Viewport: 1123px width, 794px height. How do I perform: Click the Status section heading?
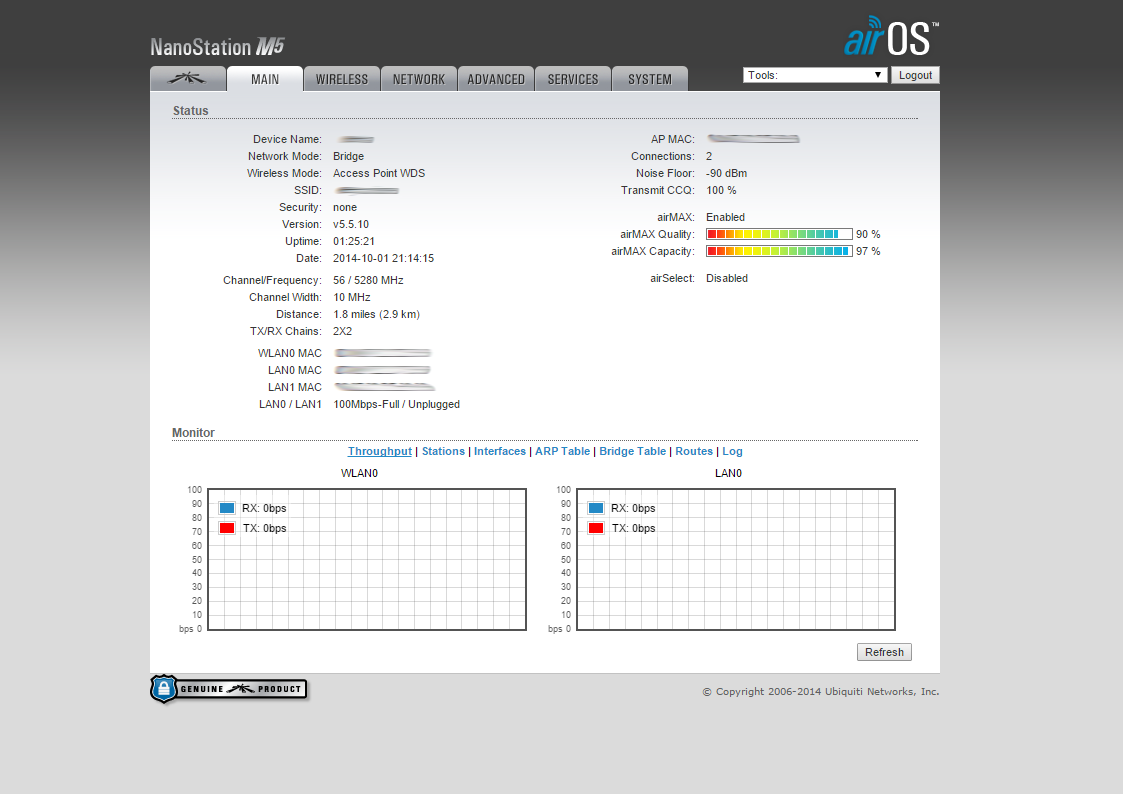point(191,111)
